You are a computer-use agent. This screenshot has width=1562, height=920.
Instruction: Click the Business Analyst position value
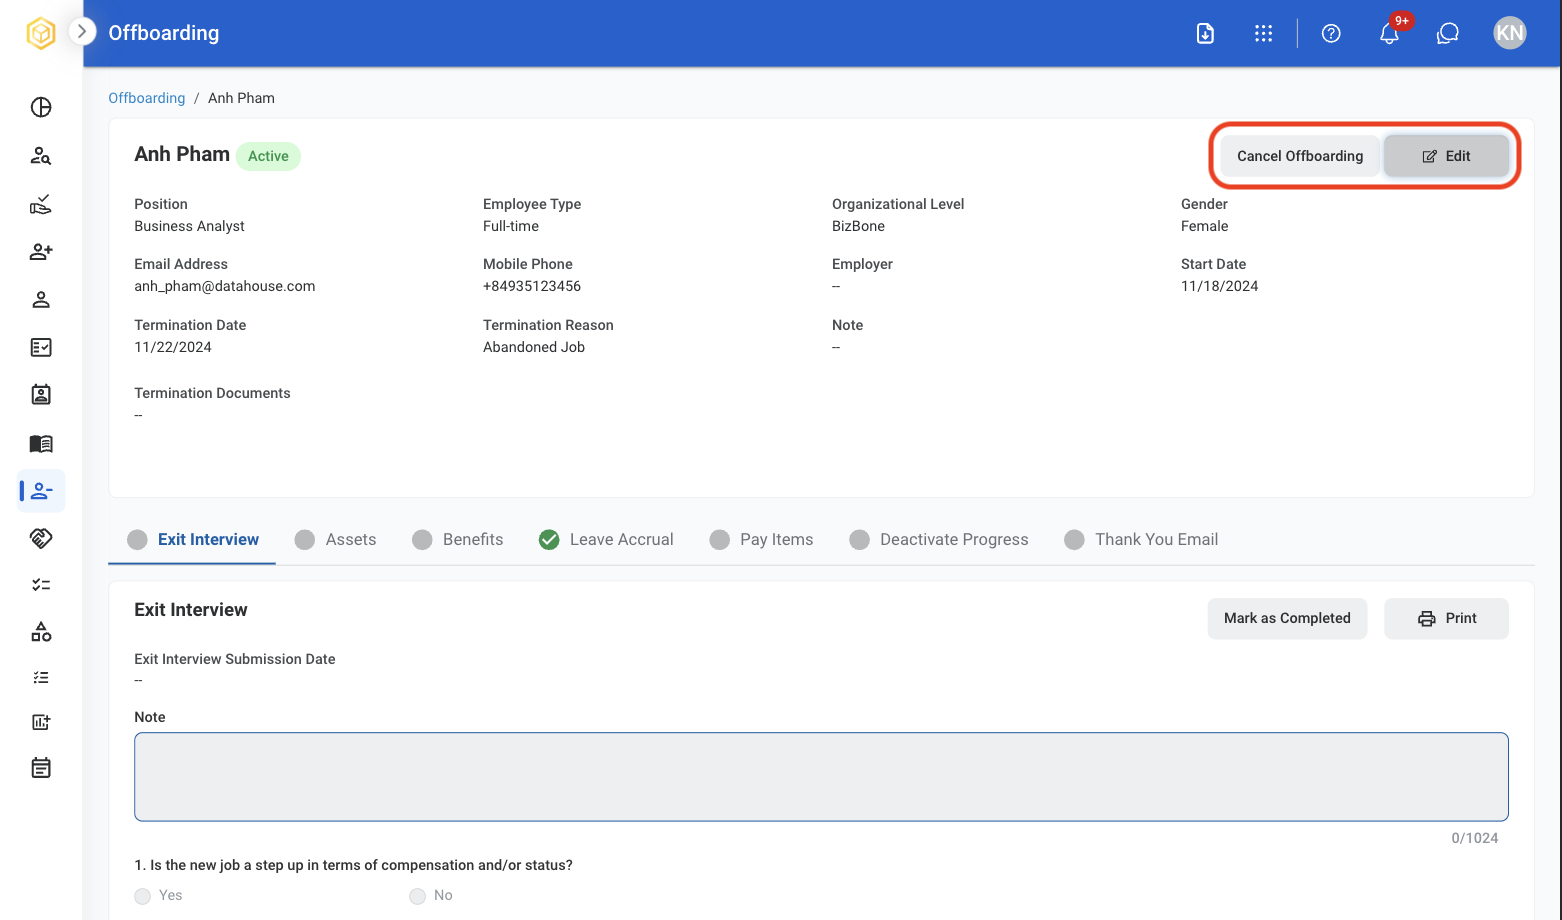[189, 226]
